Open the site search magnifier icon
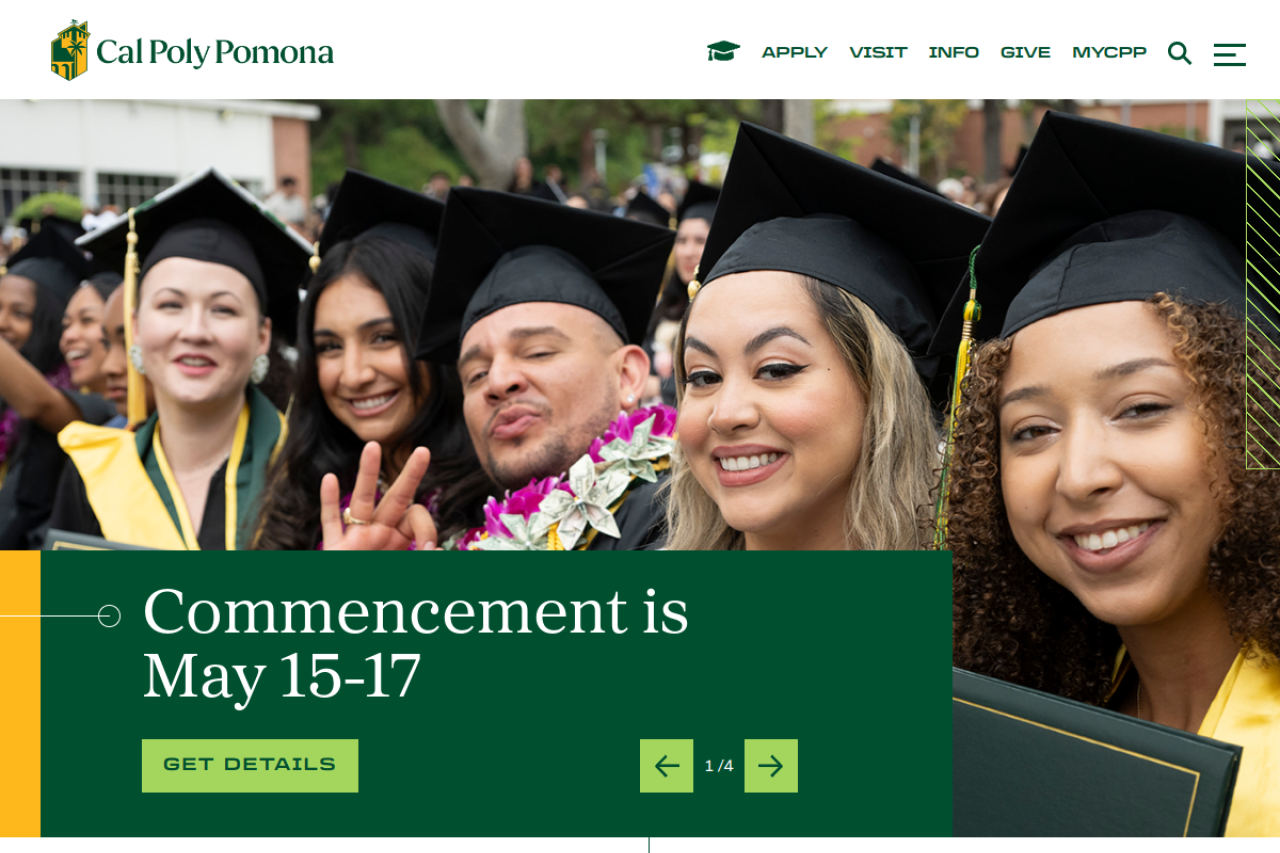 [x=1179, y=53]
